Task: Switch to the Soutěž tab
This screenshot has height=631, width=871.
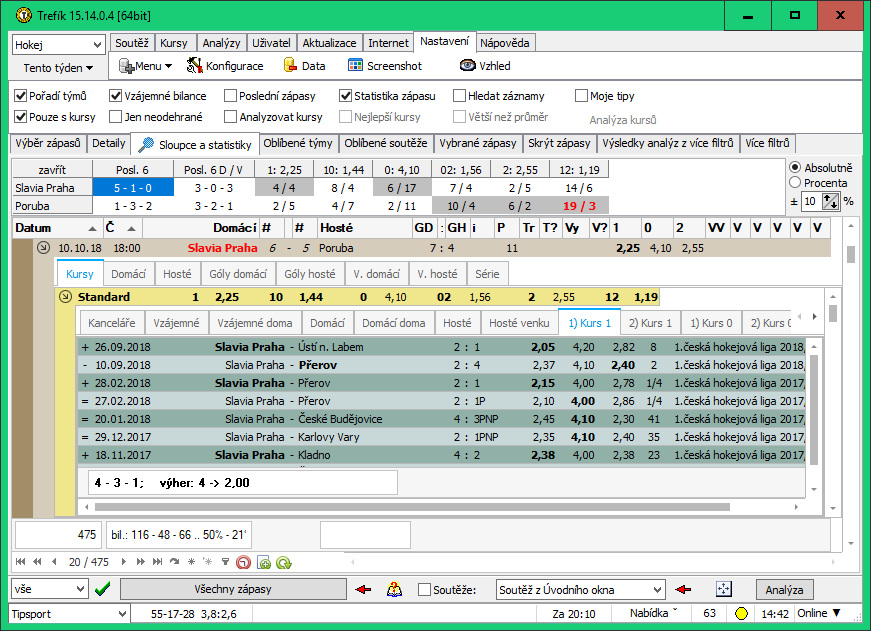Action: tap(132, 43)
